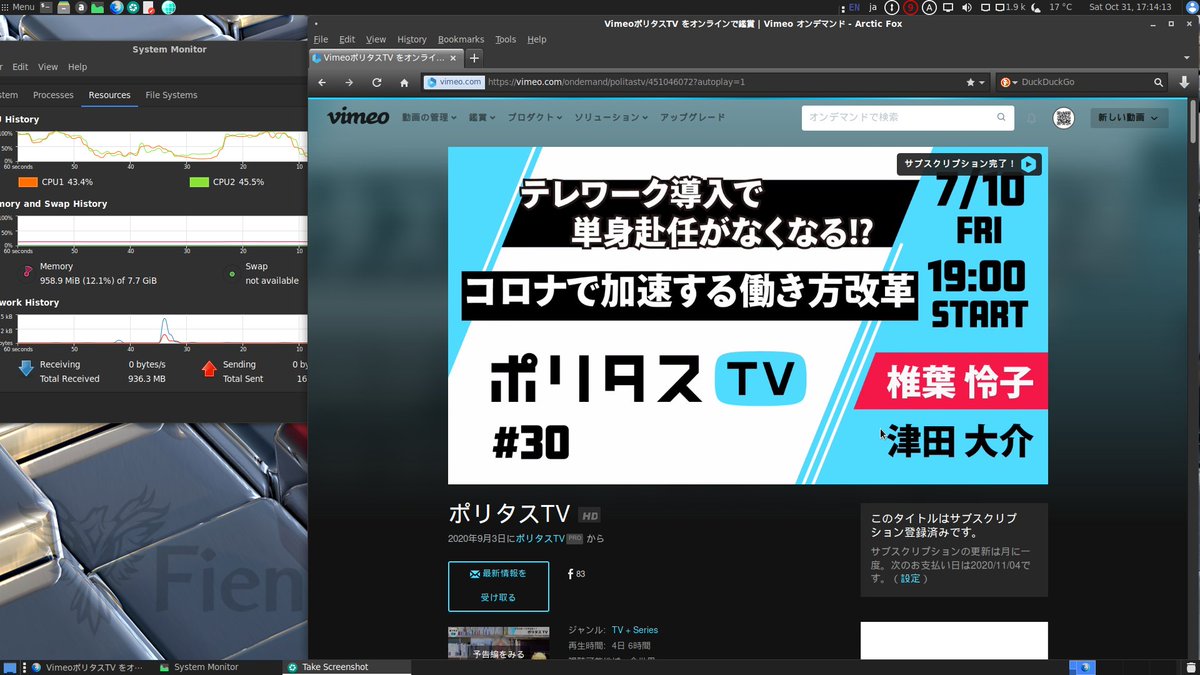Click the circled A tray icon

coord(930,7)
